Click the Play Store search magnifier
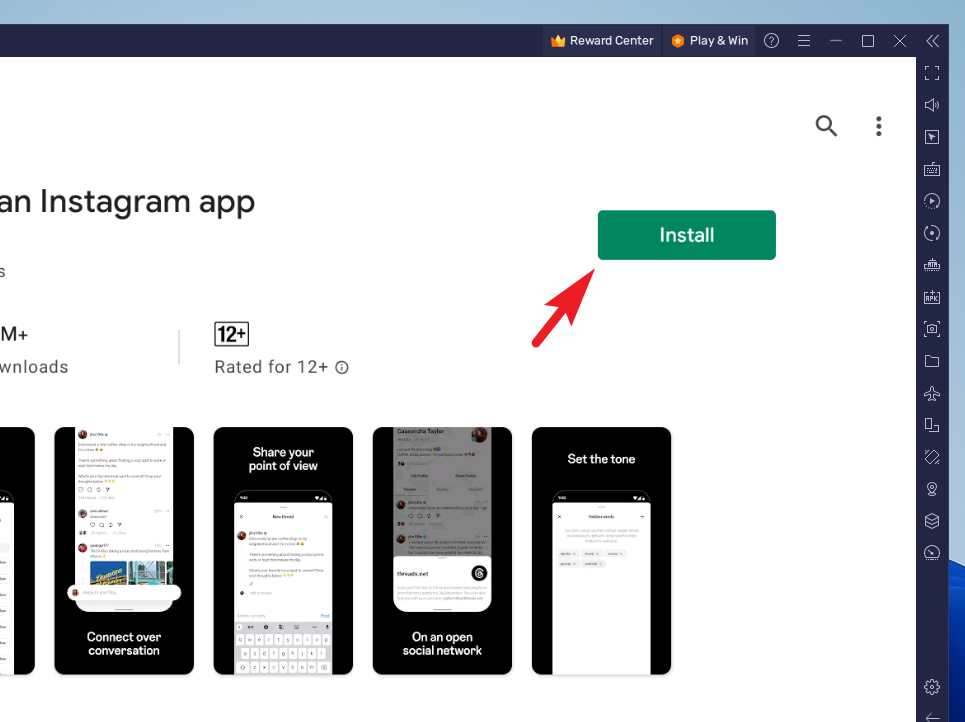The width and height of the screenshot is (965, 722). [x=826, y=126]
